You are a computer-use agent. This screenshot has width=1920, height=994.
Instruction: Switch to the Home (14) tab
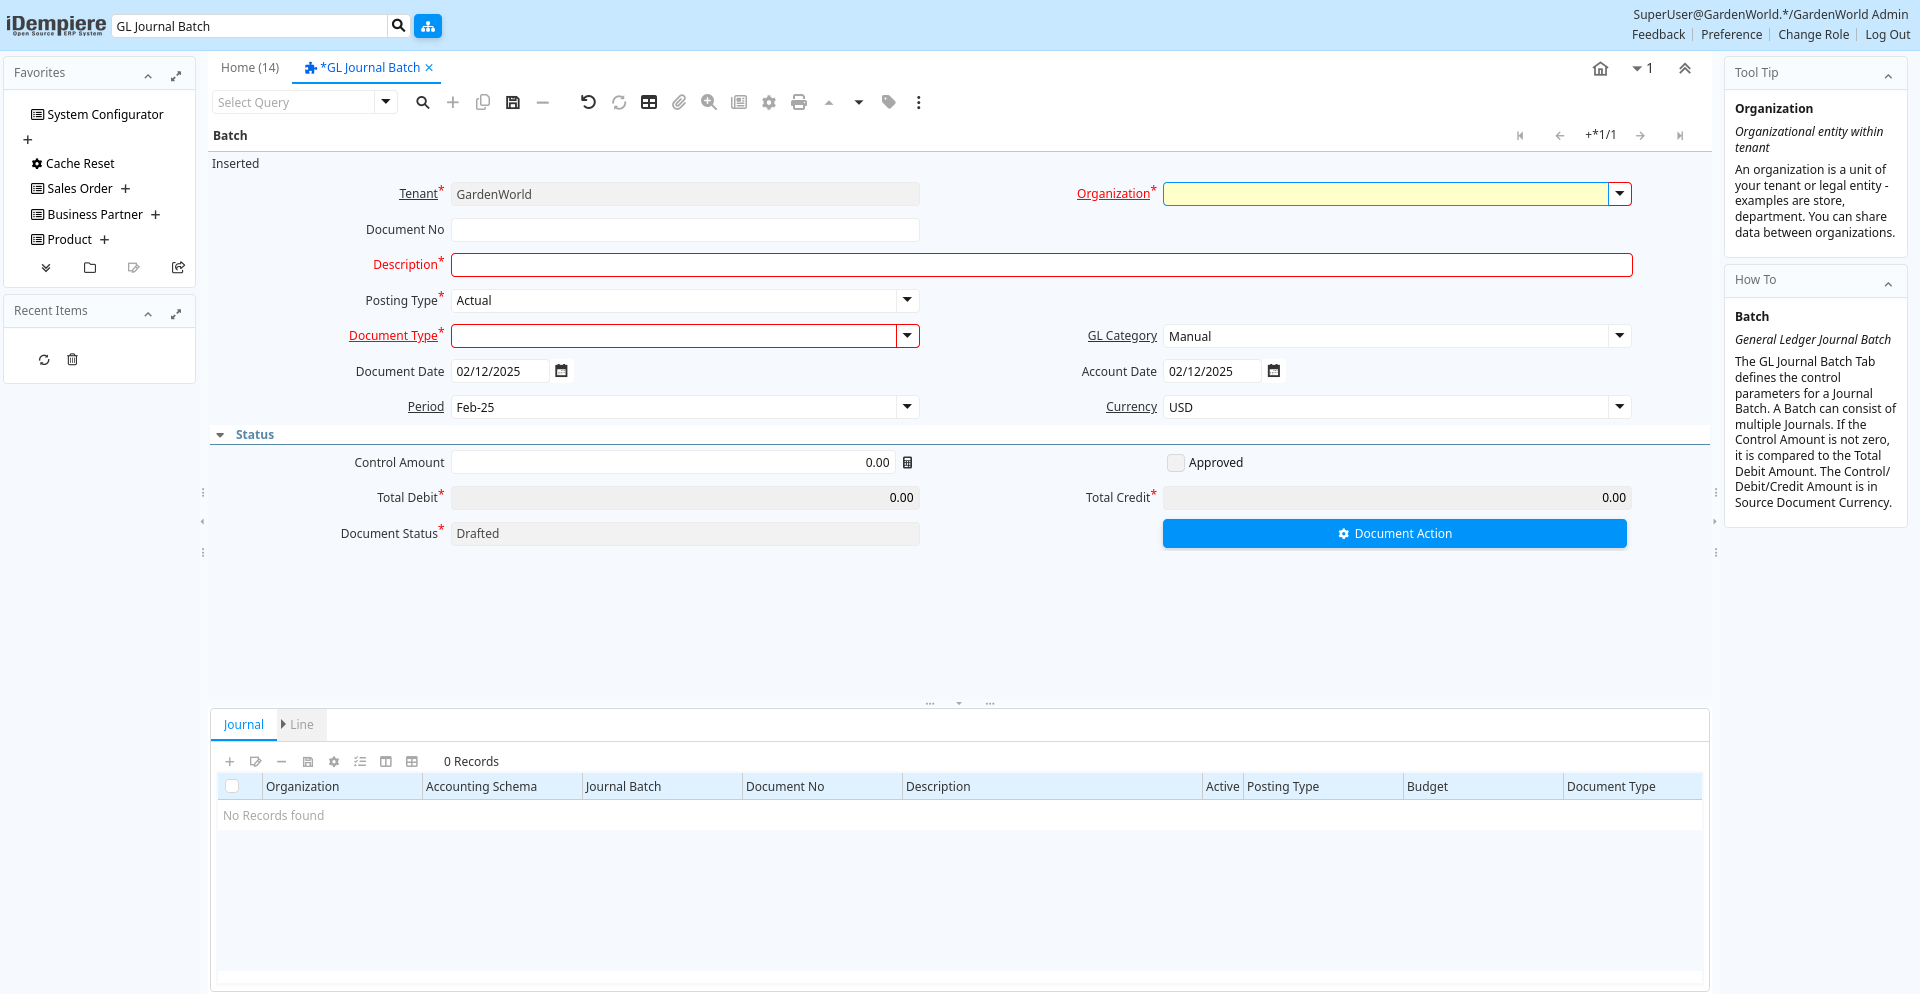click(x=250, y=68)
